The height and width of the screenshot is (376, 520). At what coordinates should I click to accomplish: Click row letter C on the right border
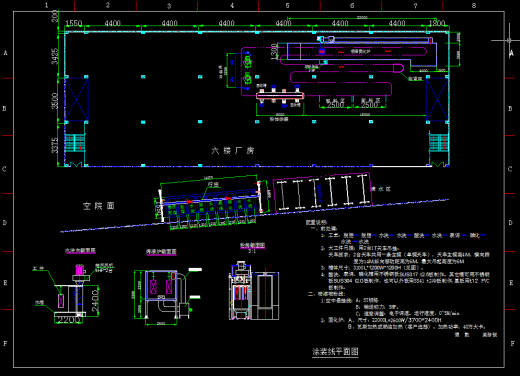(x=510, y=169)
